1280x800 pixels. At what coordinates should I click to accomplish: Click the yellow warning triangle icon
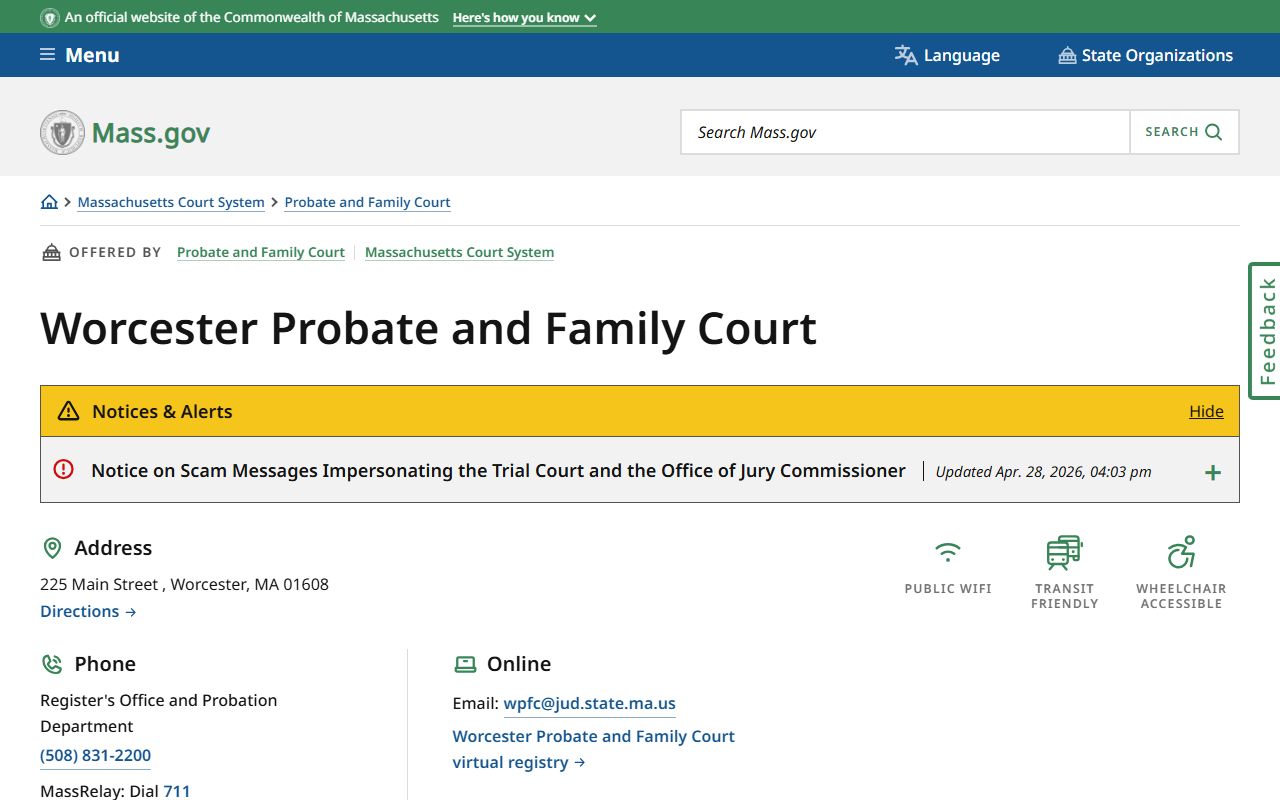point(68,411)
